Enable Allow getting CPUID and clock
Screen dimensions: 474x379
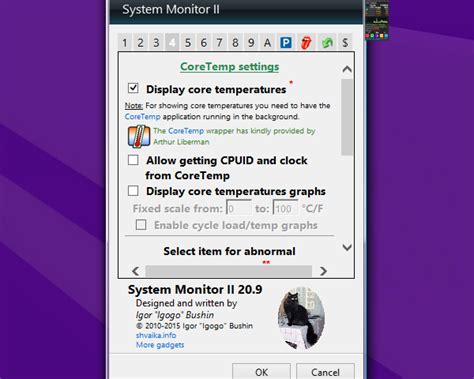(133, 160)
